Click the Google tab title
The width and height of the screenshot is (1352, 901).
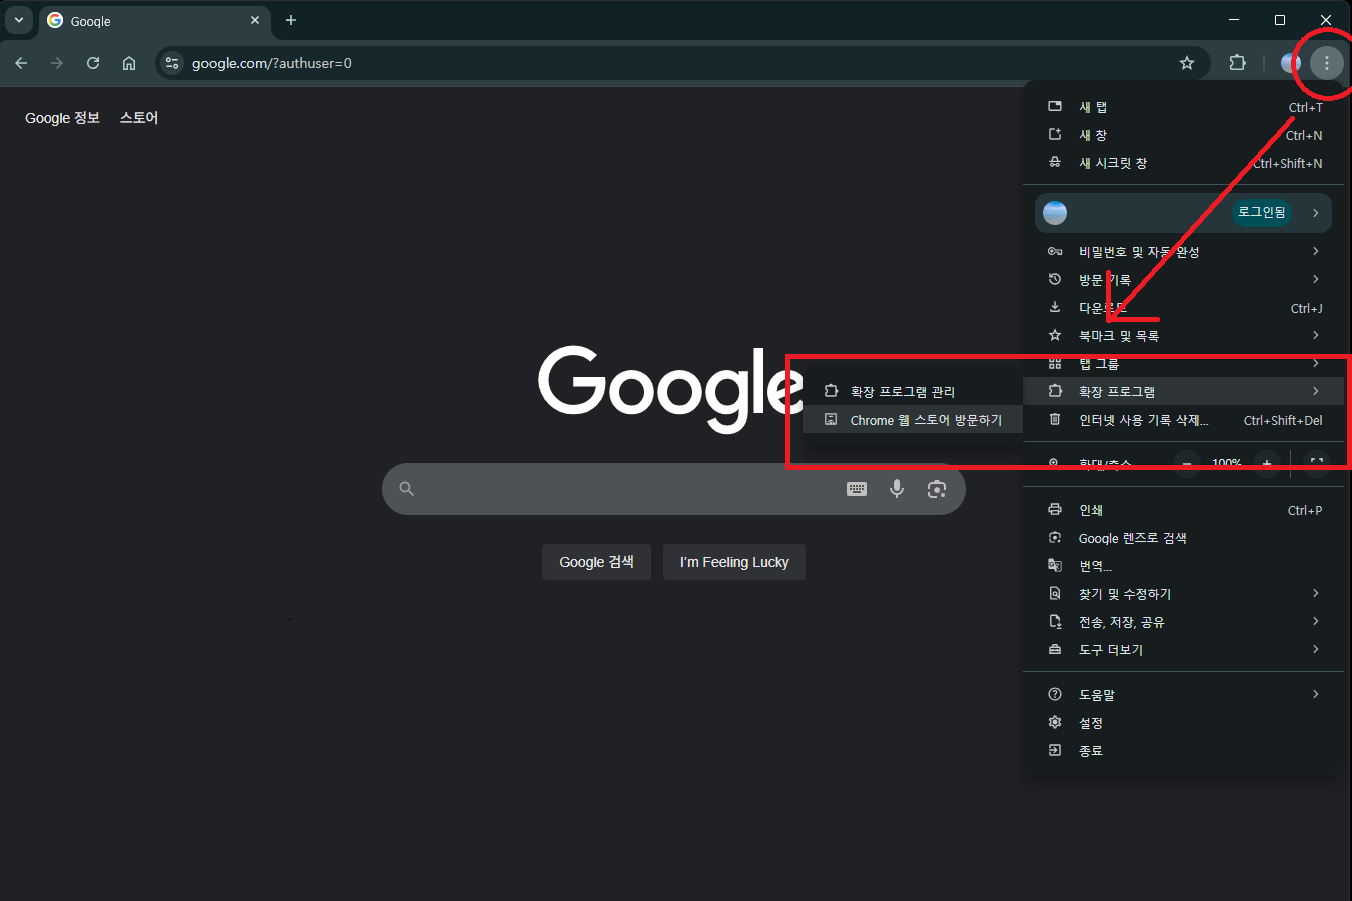(91, 21)
